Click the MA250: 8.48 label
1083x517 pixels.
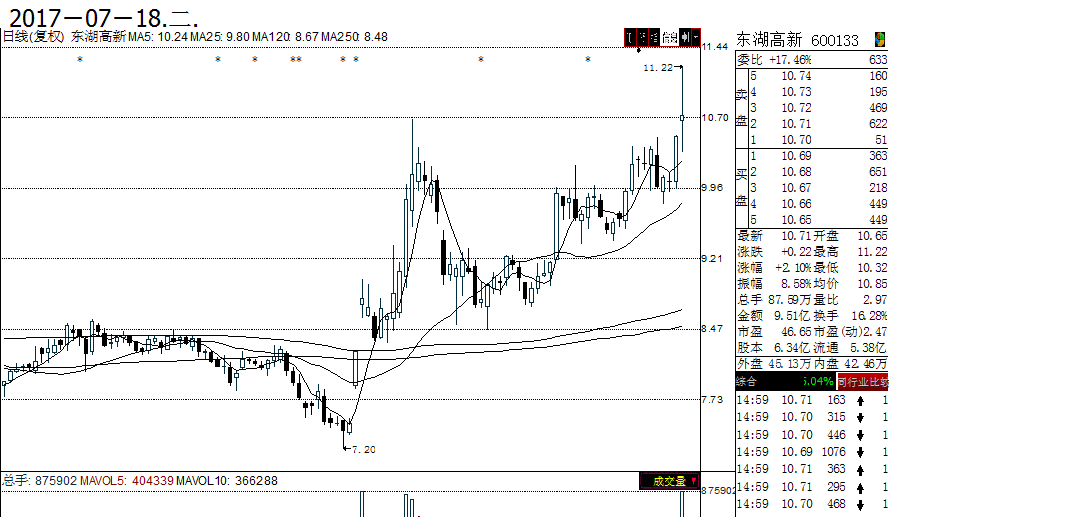[354, 37]
